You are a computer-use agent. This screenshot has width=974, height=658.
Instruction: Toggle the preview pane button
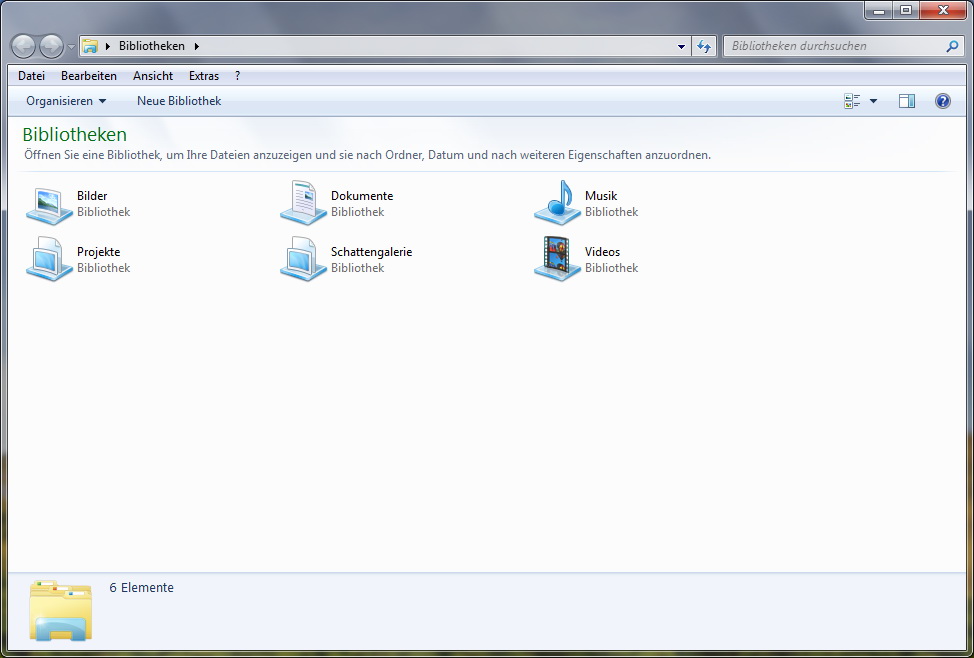tap(907, 101)
